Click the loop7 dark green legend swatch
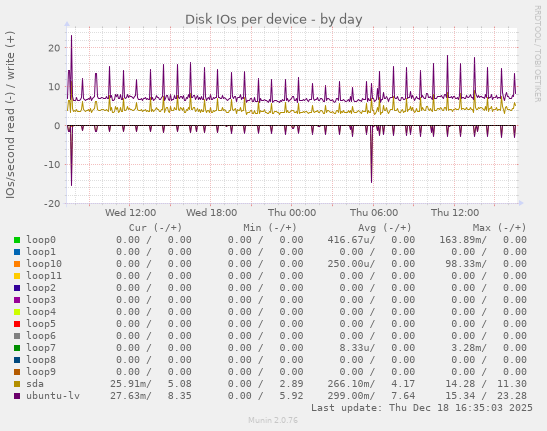 [17, 348]
